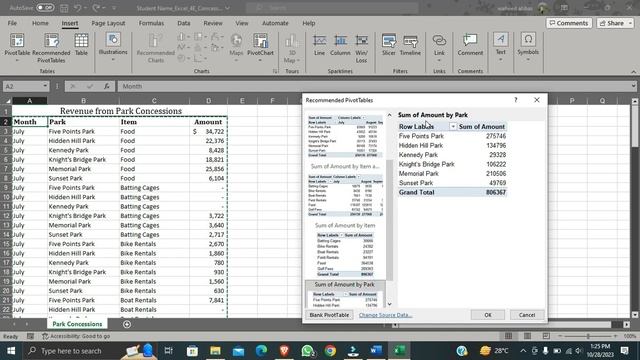Switch to the Home tab
The image size is (640, 360).
40,23
